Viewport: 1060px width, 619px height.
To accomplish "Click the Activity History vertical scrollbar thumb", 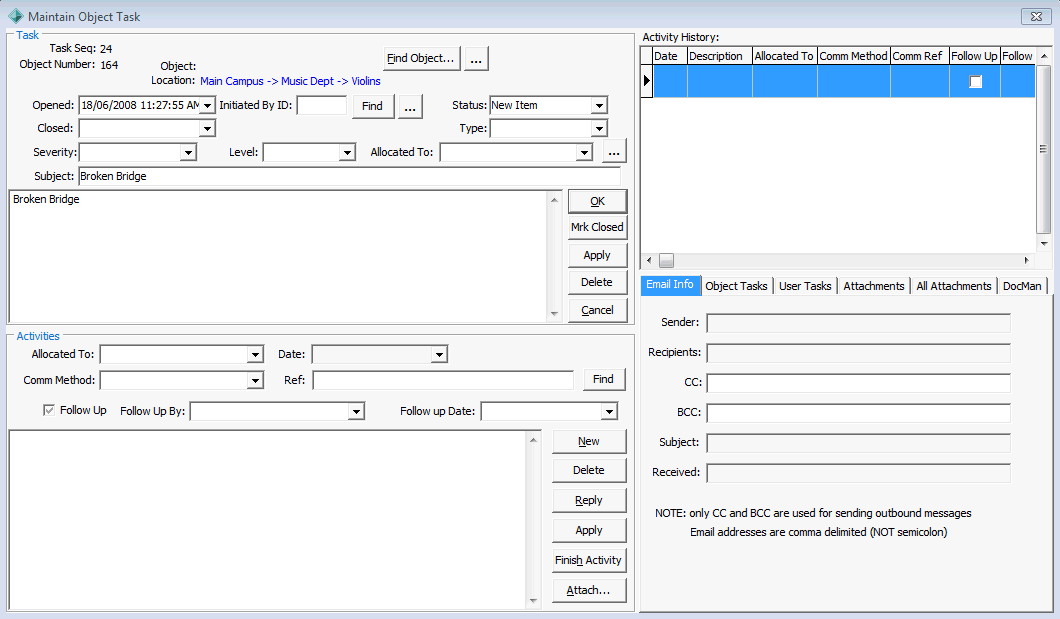I will 1044,149.
